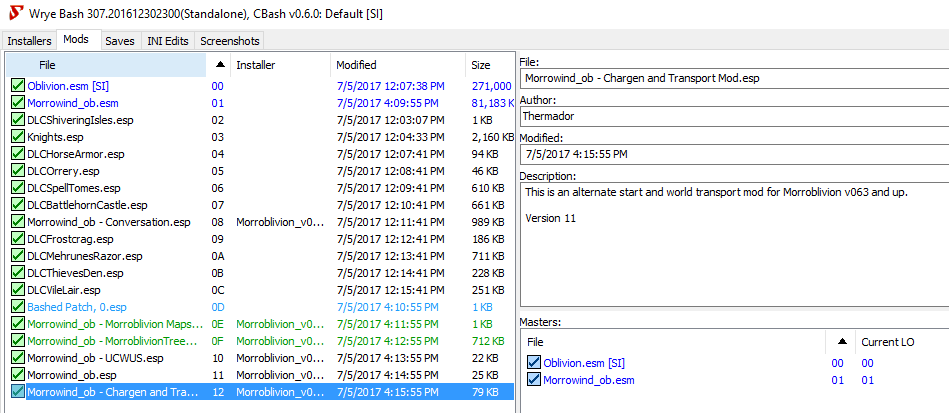The height and width of the screenshot is (413, 949).
Task: Toggle Morrowind_ob.esp checkbox
Action: tap(18, 374)
